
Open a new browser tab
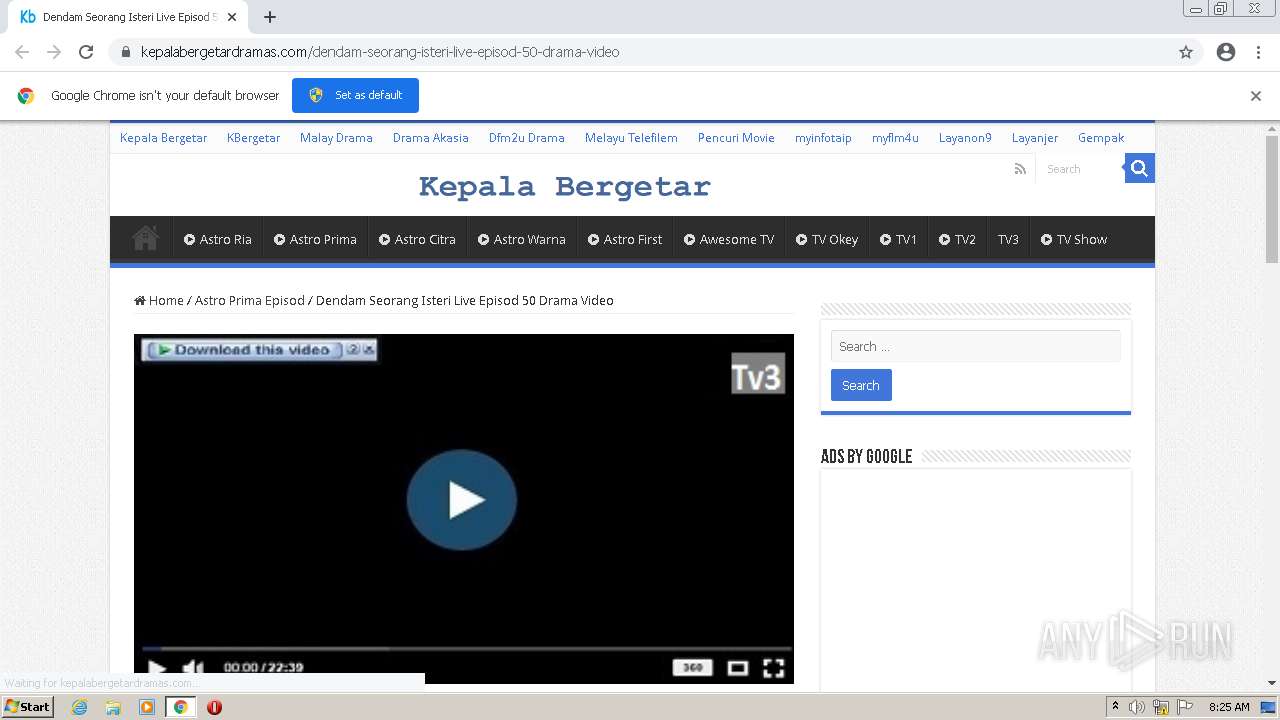[270, 17]
